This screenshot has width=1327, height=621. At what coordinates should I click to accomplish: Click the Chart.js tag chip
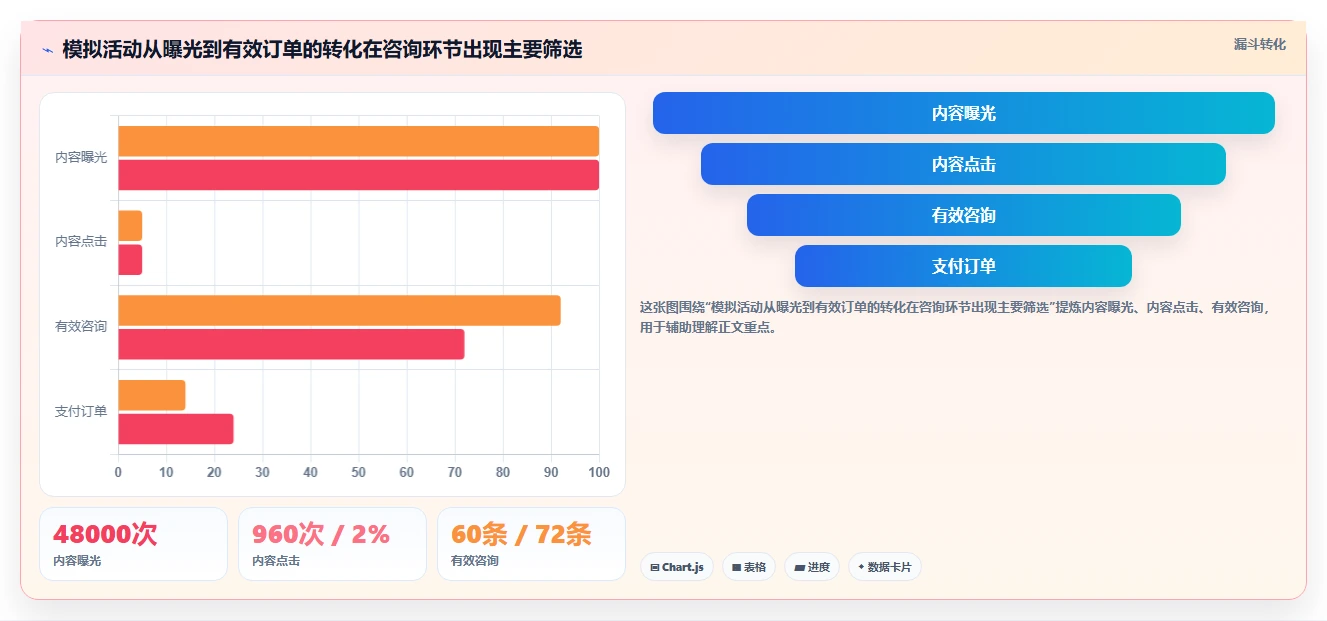point(677,567)
